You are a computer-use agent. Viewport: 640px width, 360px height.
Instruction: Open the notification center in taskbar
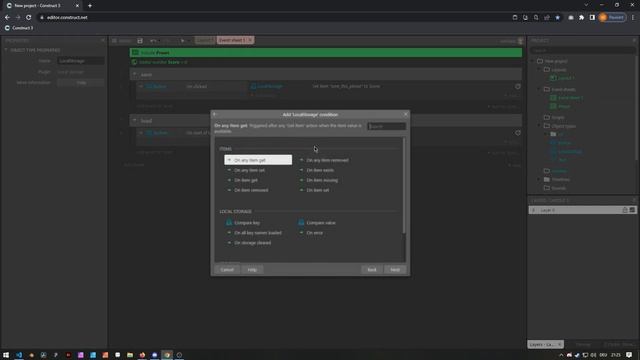629,355
